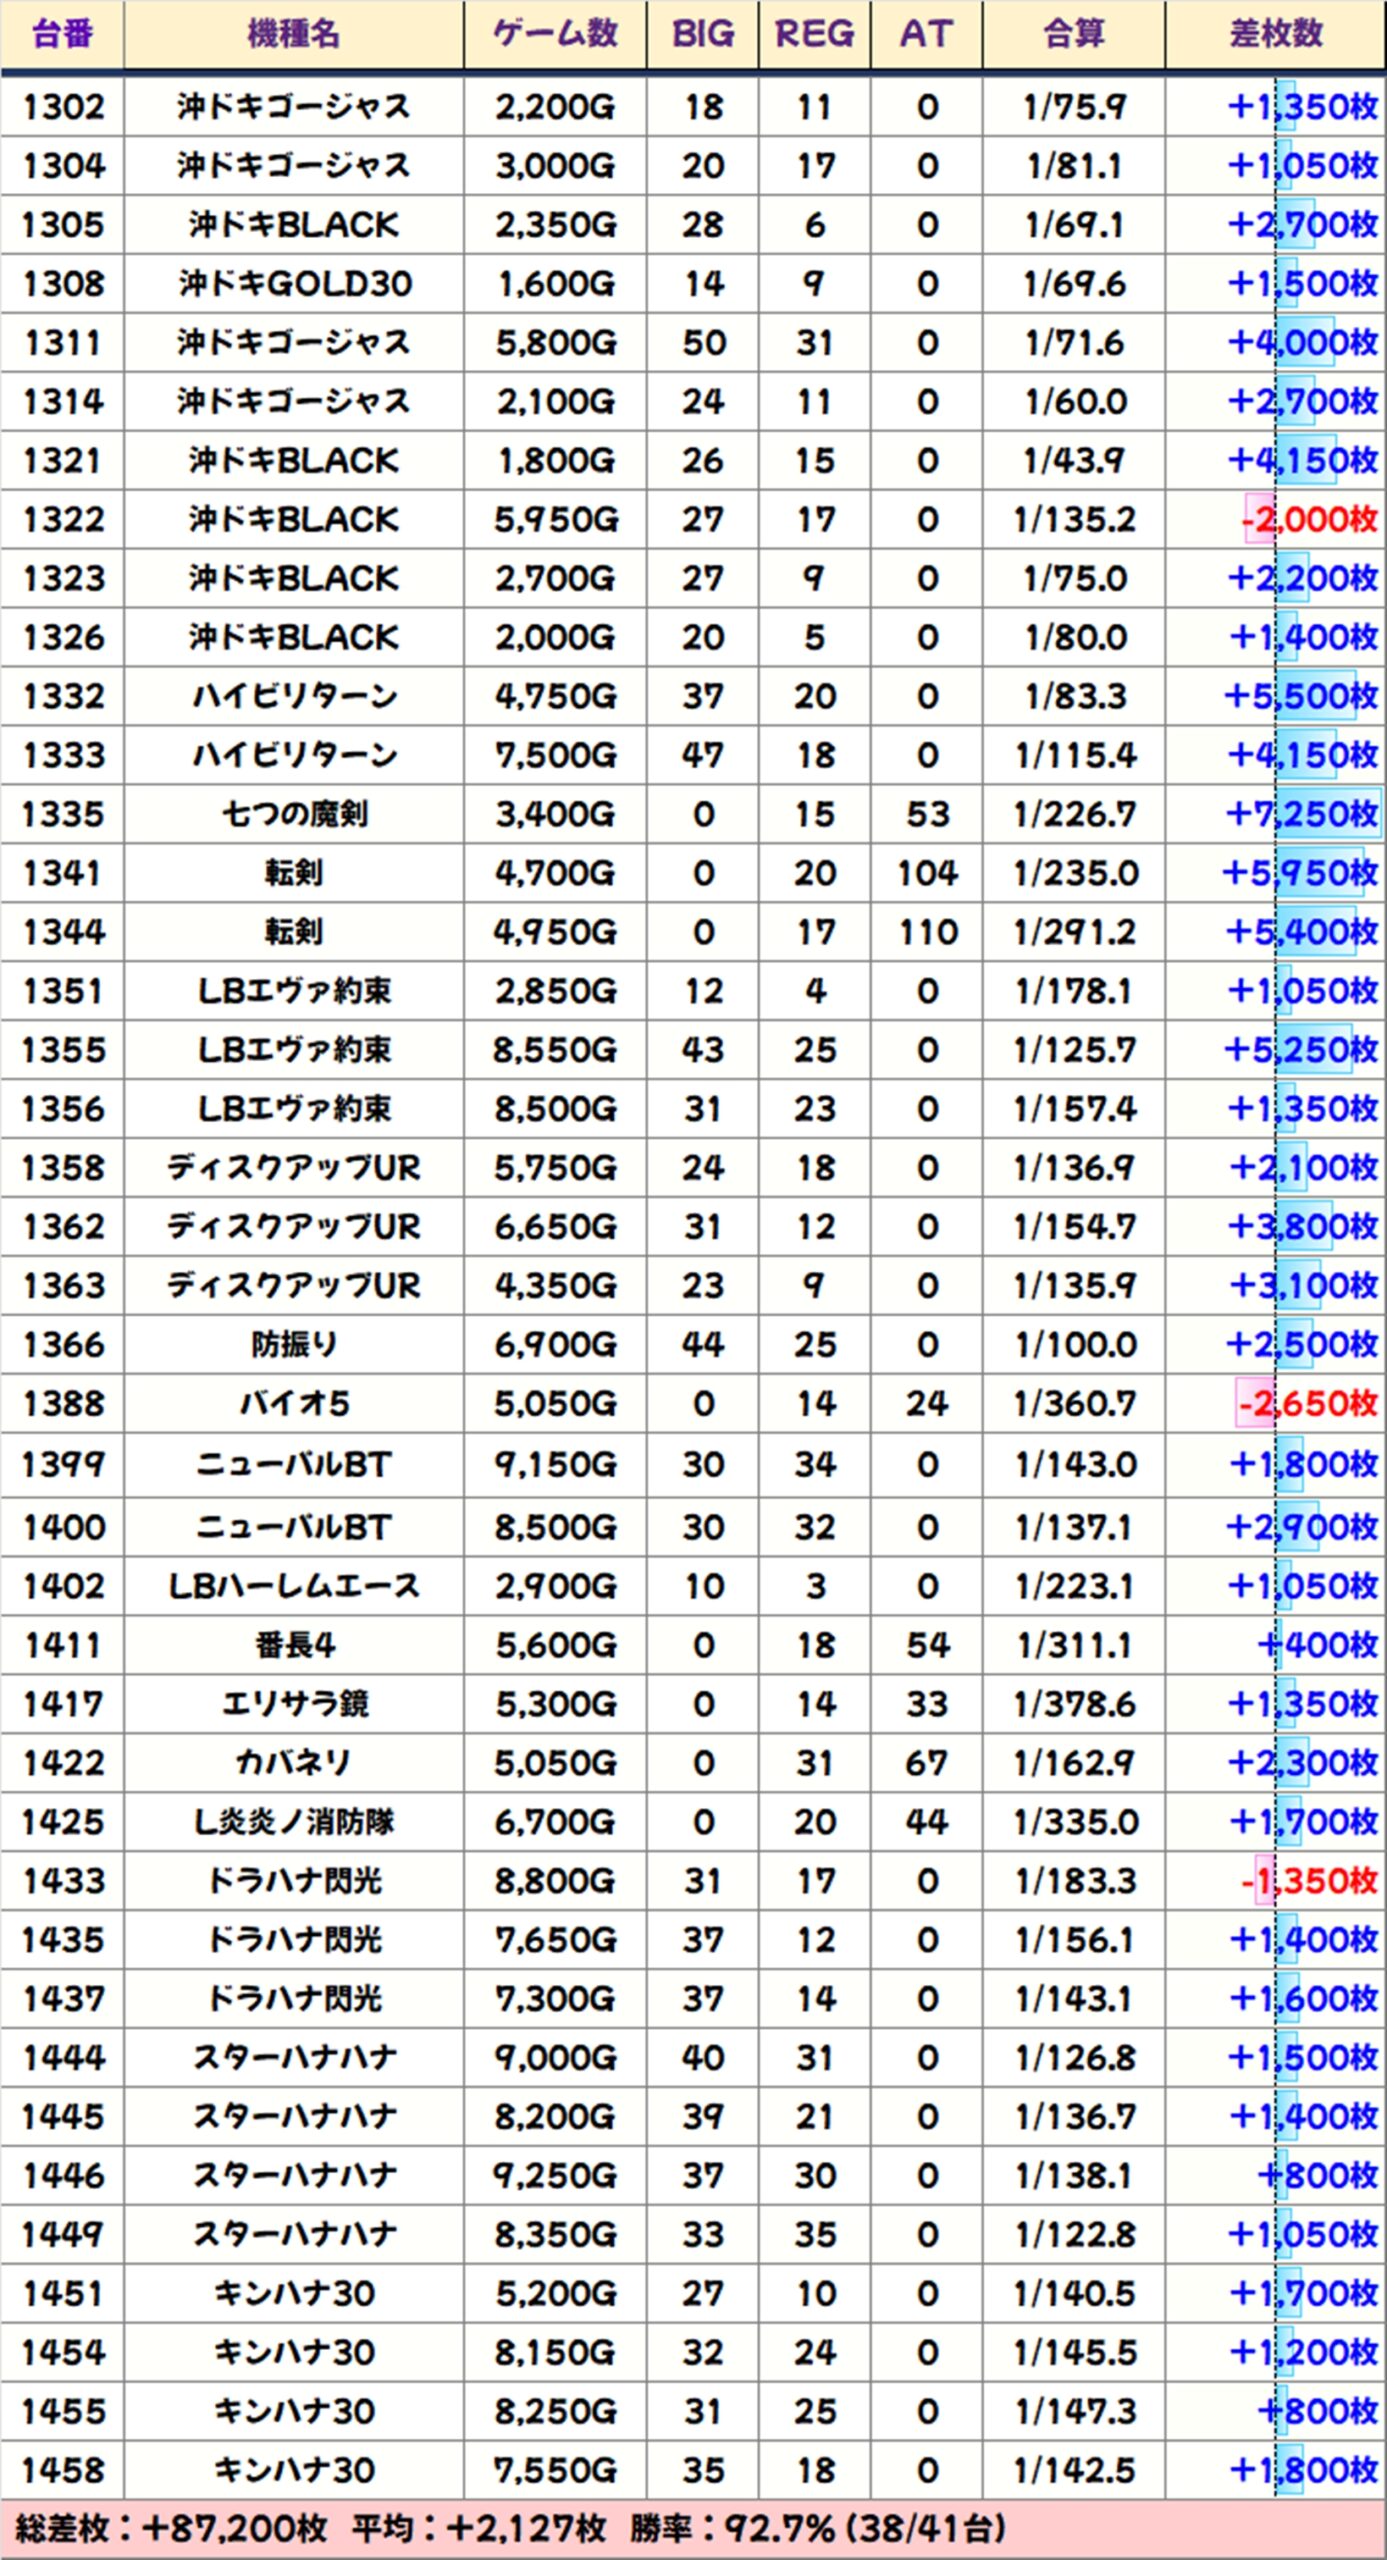Click 沖ドキBLACK name in row 1305
This screenshot has height=2560, width=1387.
(294, 225)
